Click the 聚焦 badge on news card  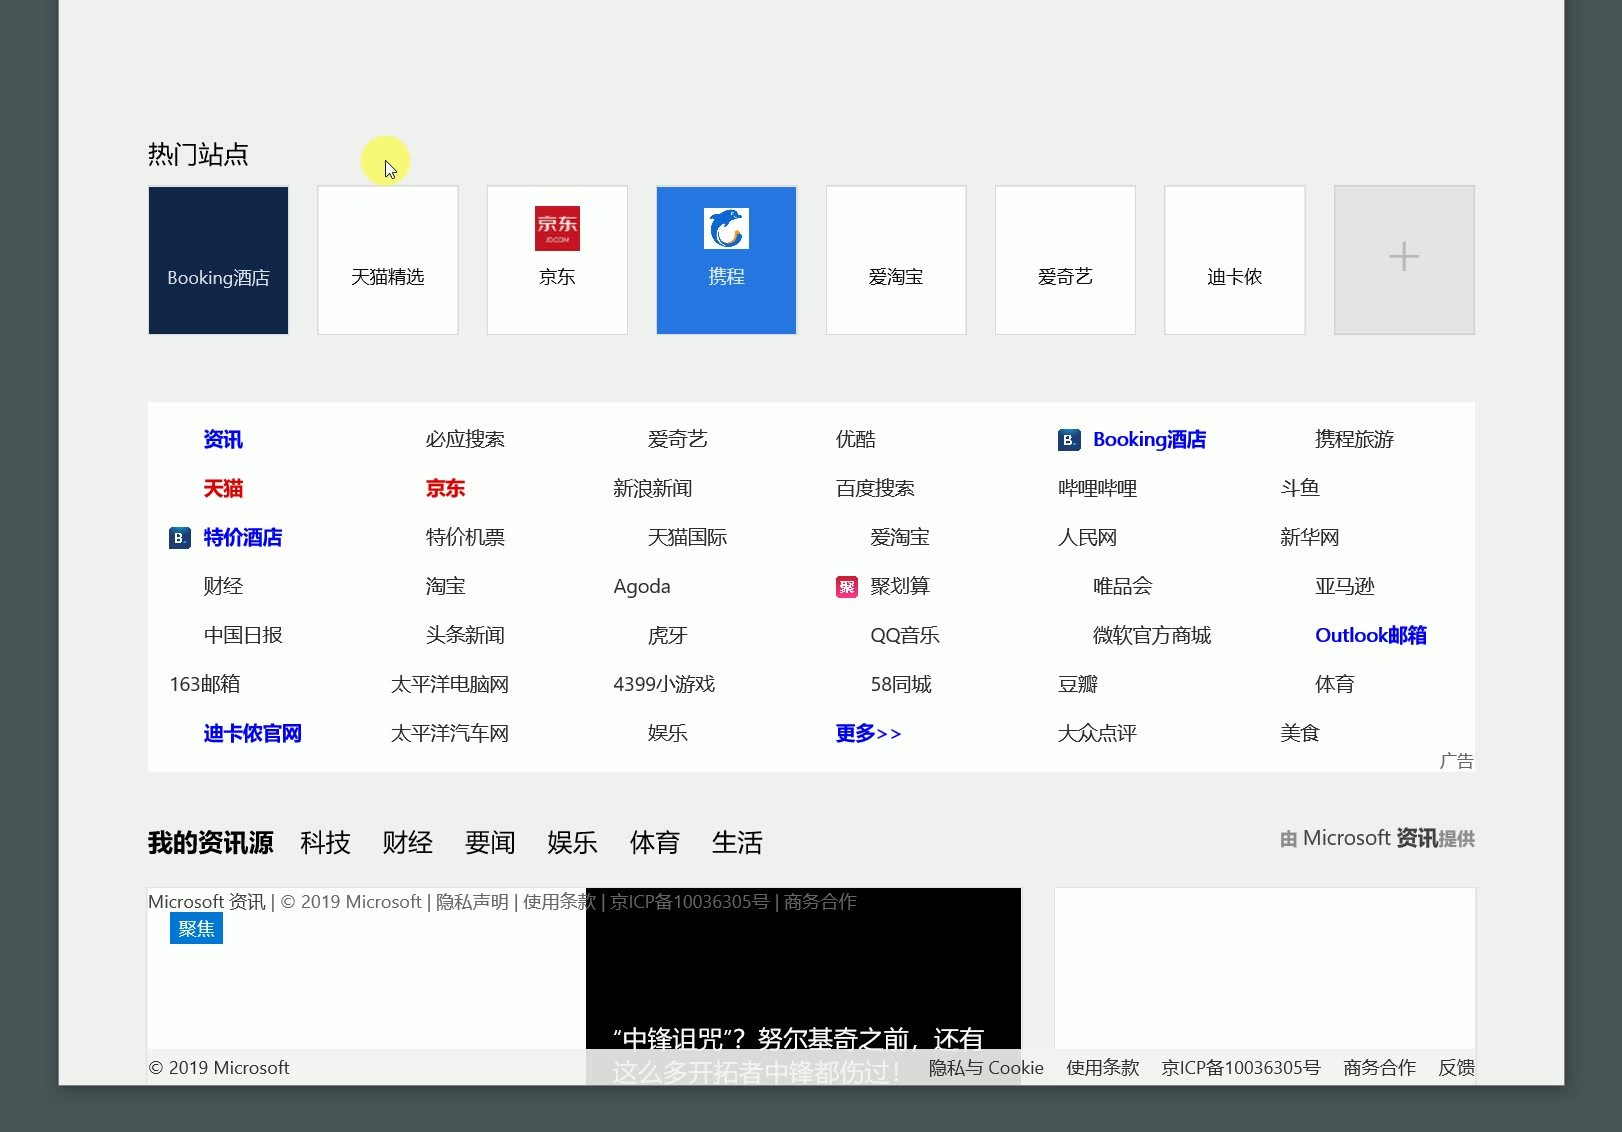pos(196,929)
